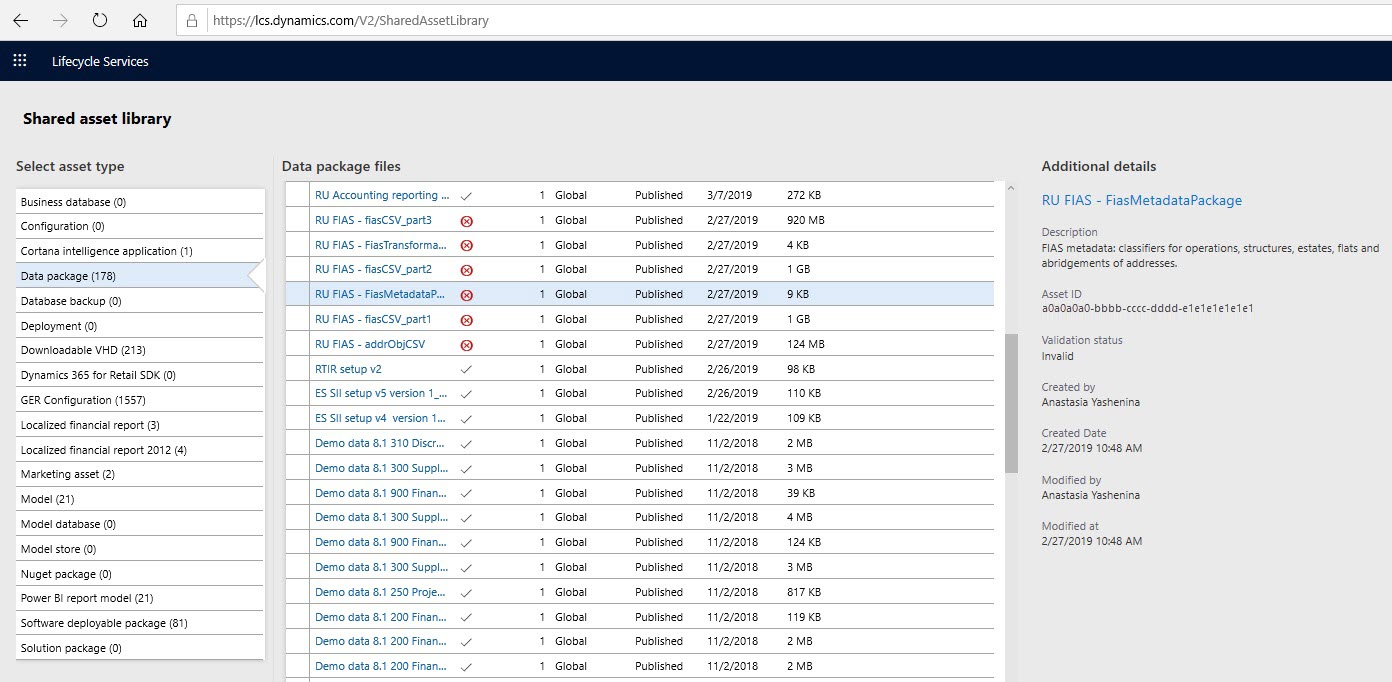Select row checkbox cell for addrObjCSV
The height and width of the screenshot is (682, 1392).
[297, 344]
